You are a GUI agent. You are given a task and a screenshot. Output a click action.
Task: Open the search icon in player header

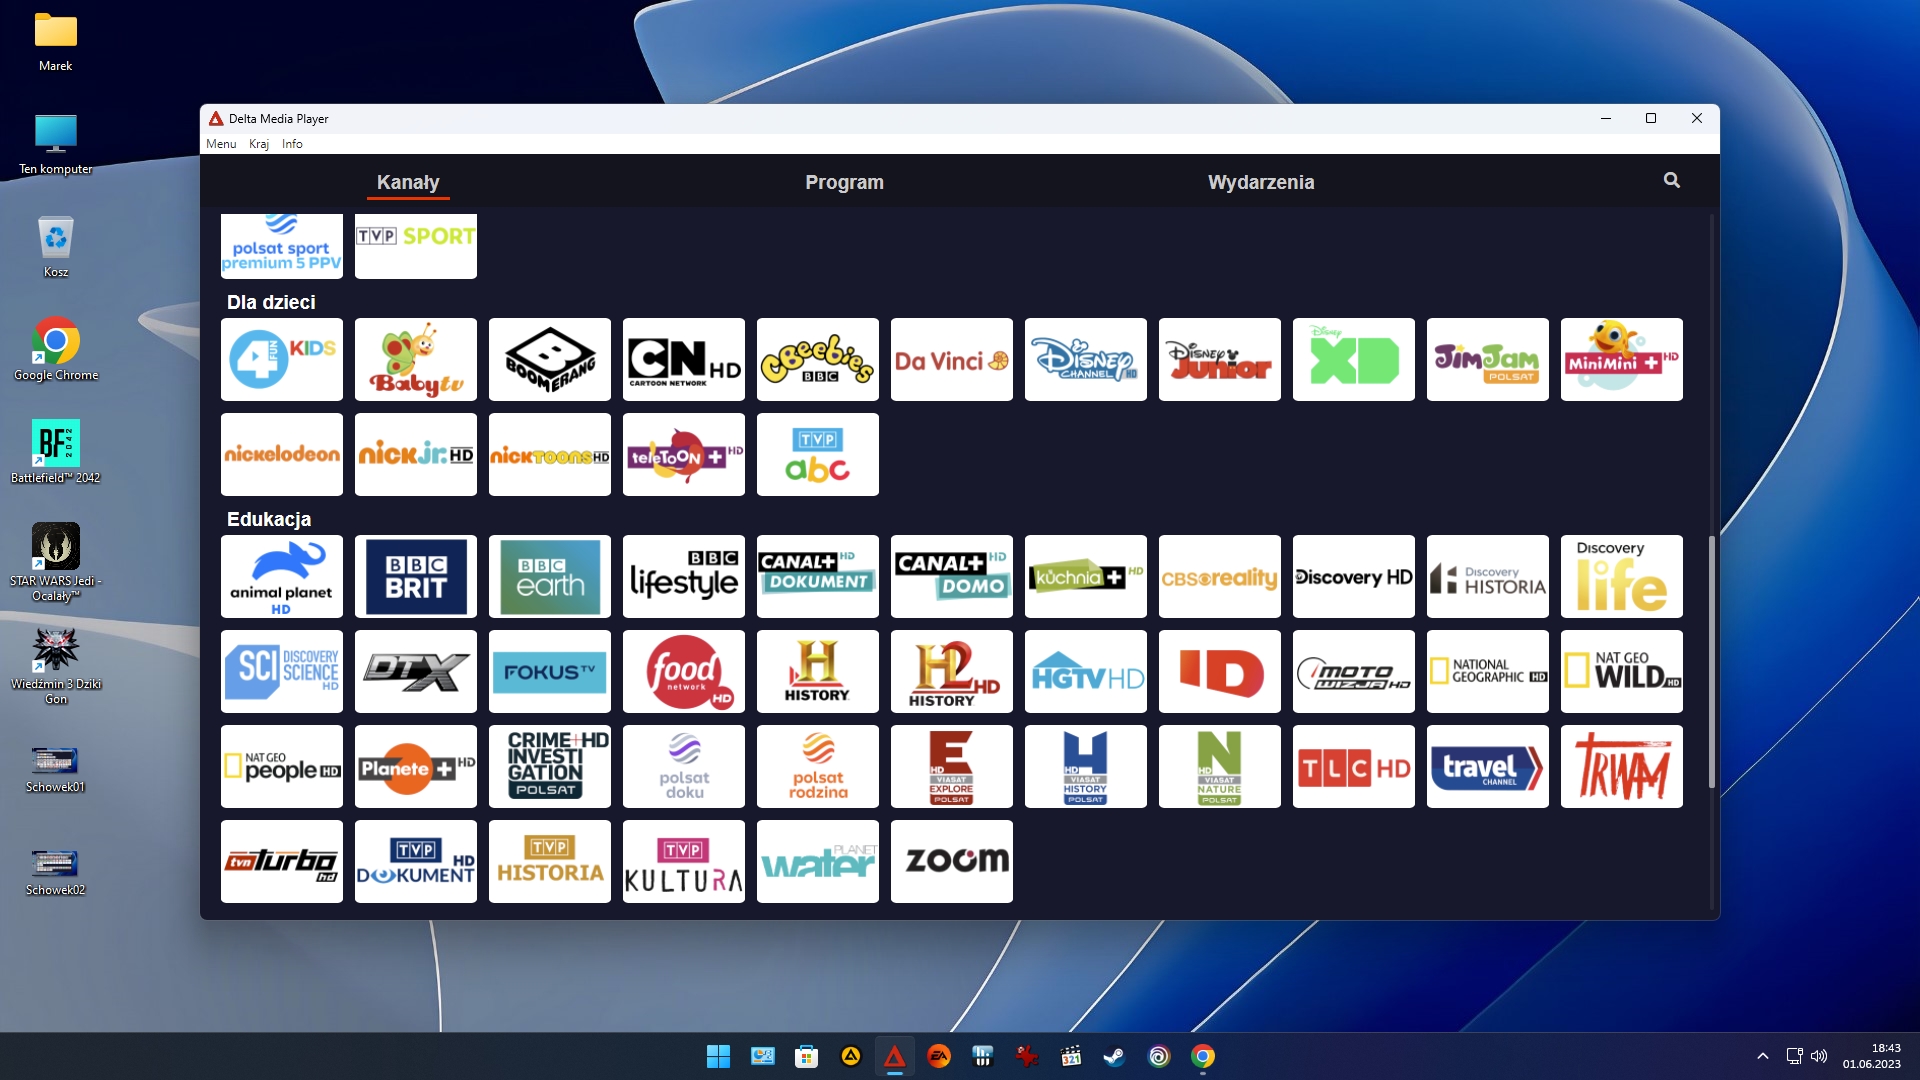pyautogui.click(x=1671, y=180)
